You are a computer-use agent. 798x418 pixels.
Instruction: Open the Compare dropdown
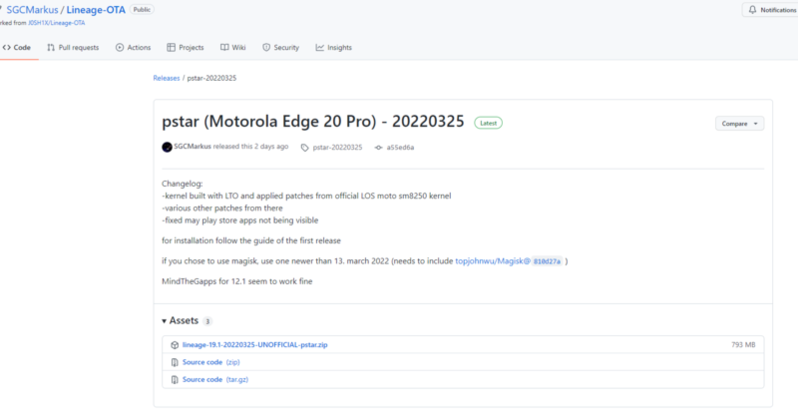[739, 123]
